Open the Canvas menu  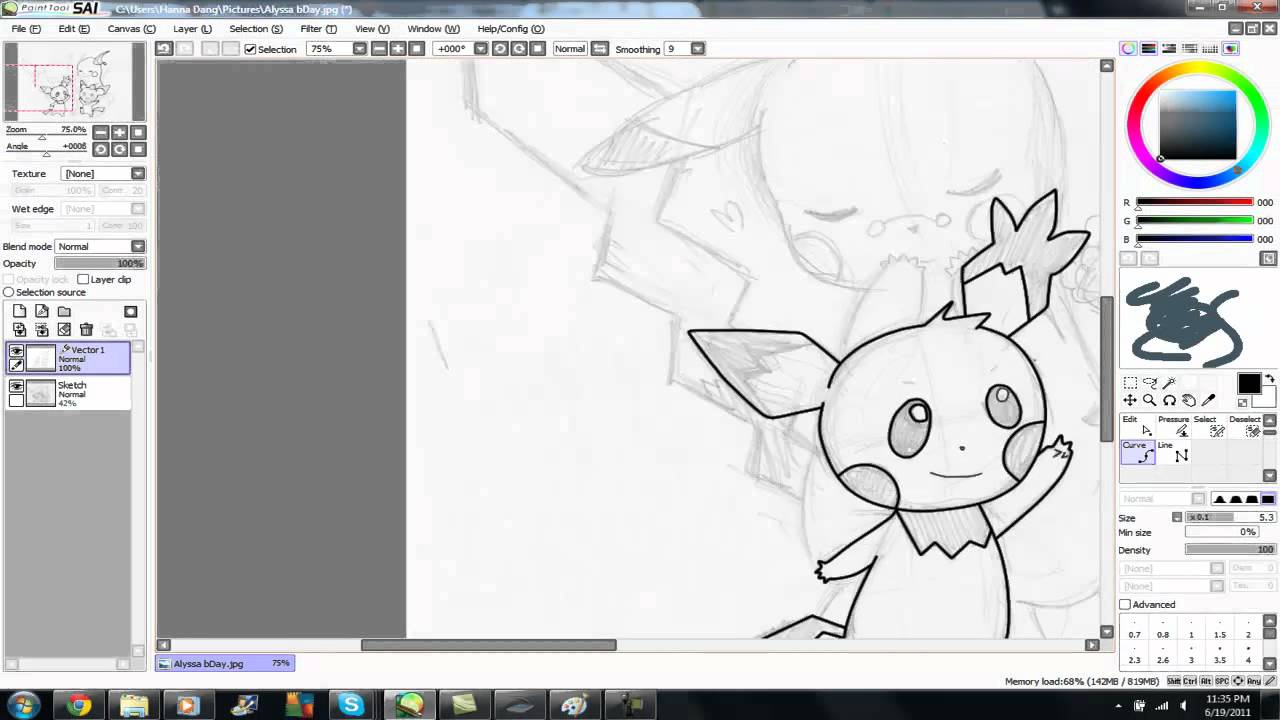131,29
